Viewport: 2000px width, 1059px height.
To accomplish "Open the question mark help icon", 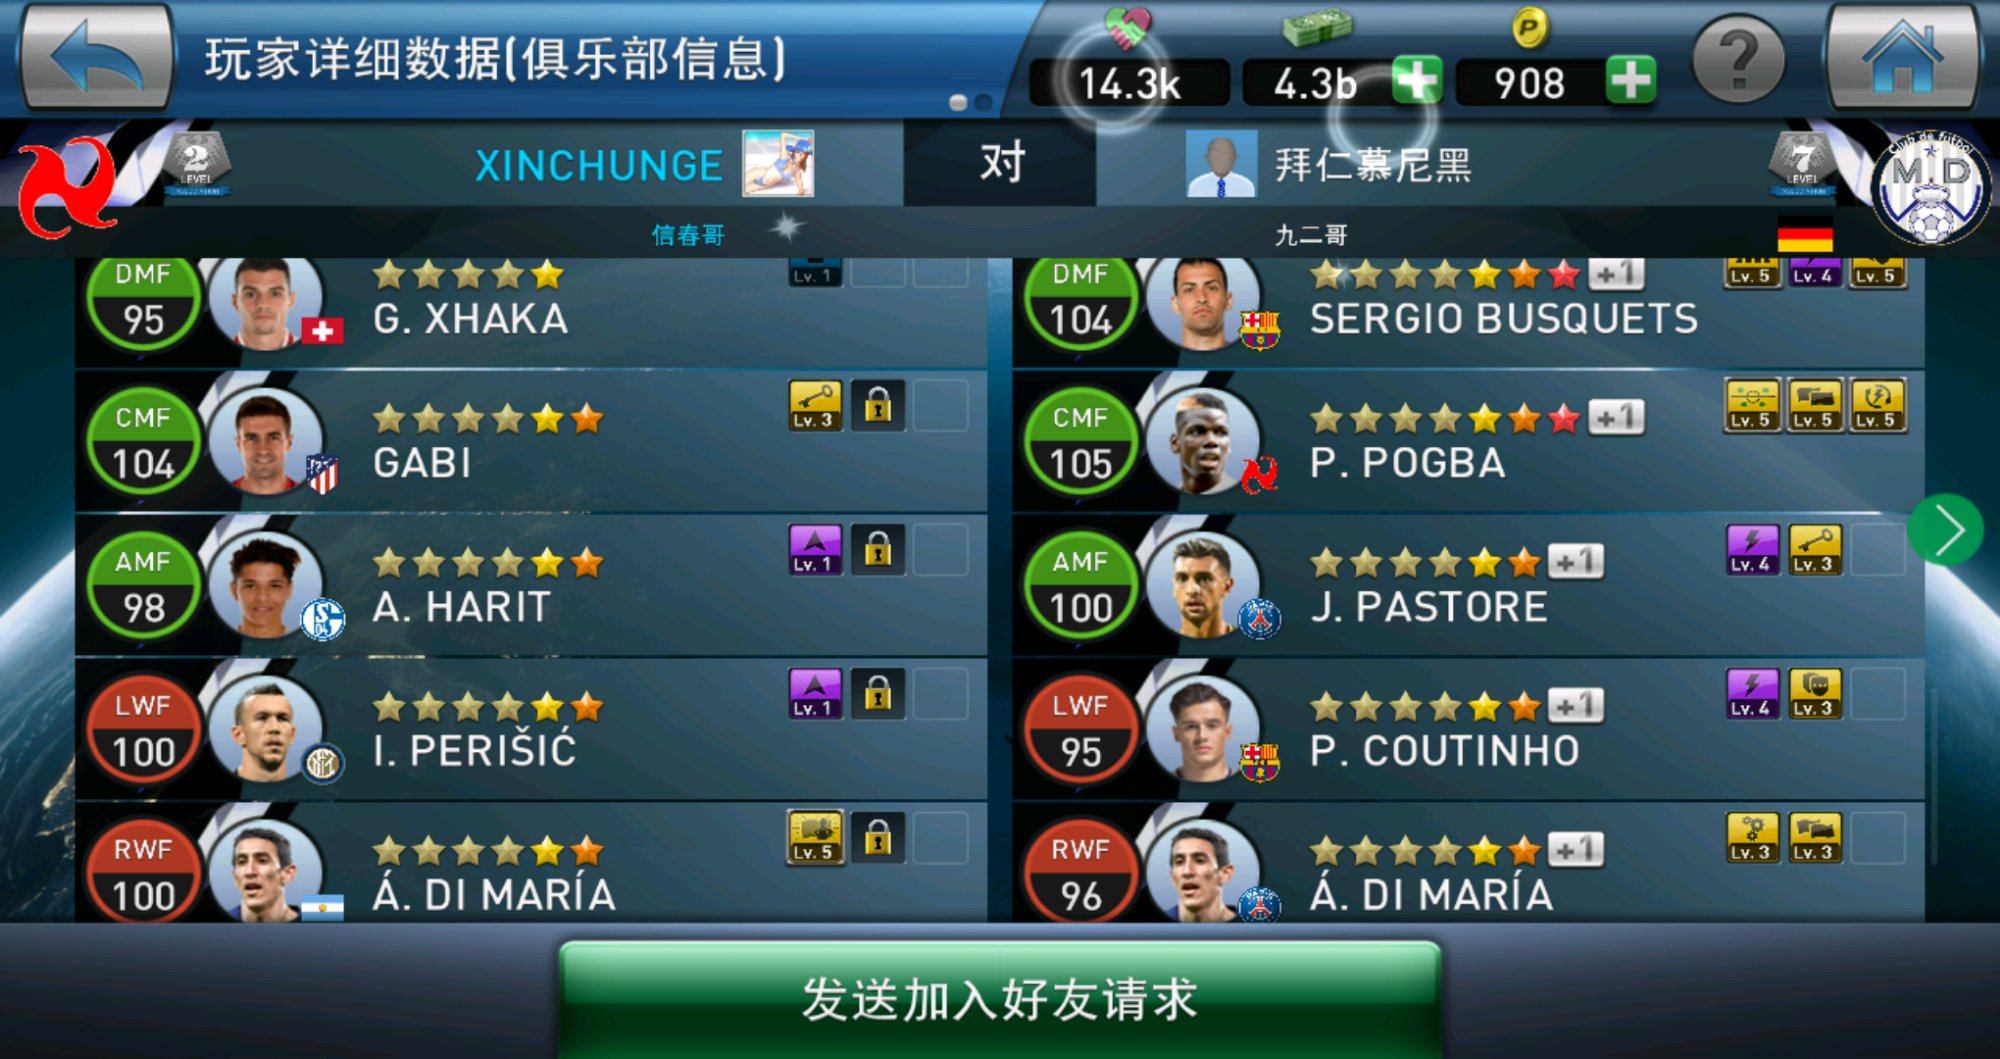I will pos(1739,60).
